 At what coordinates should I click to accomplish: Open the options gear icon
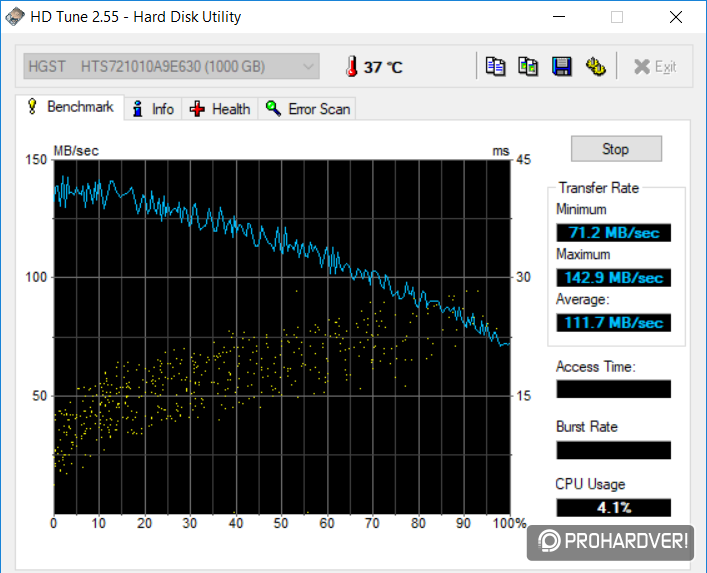point(595,67)
